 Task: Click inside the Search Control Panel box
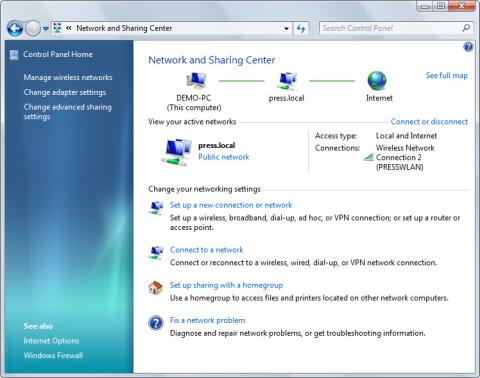click(x=390, y=28)
